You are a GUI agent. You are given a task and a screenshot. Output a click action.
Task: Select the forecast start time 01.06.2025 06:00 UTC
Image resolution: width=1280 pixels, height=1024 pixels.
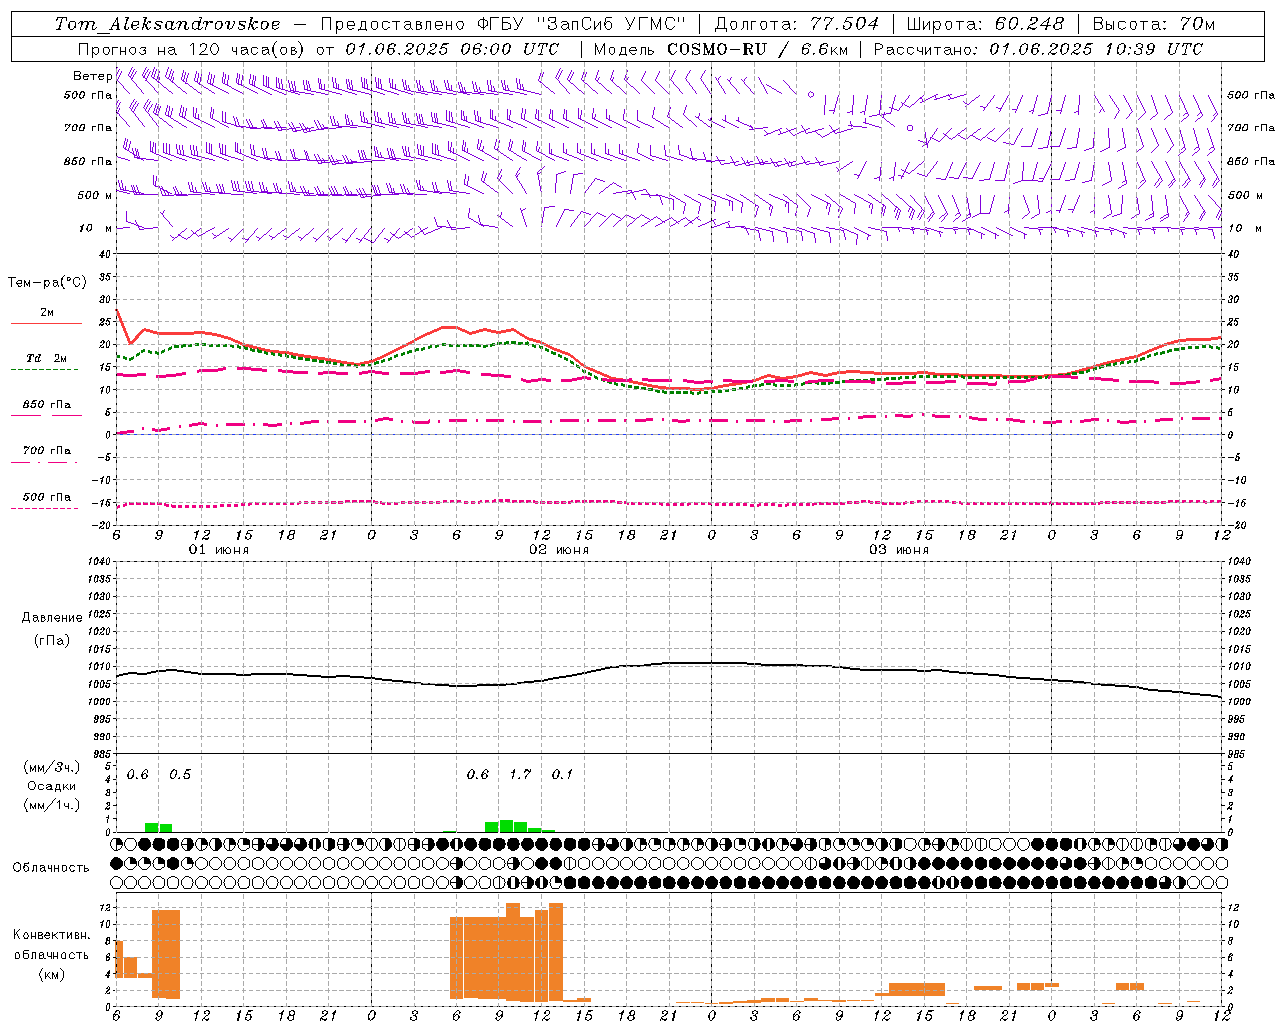point(452,49)
